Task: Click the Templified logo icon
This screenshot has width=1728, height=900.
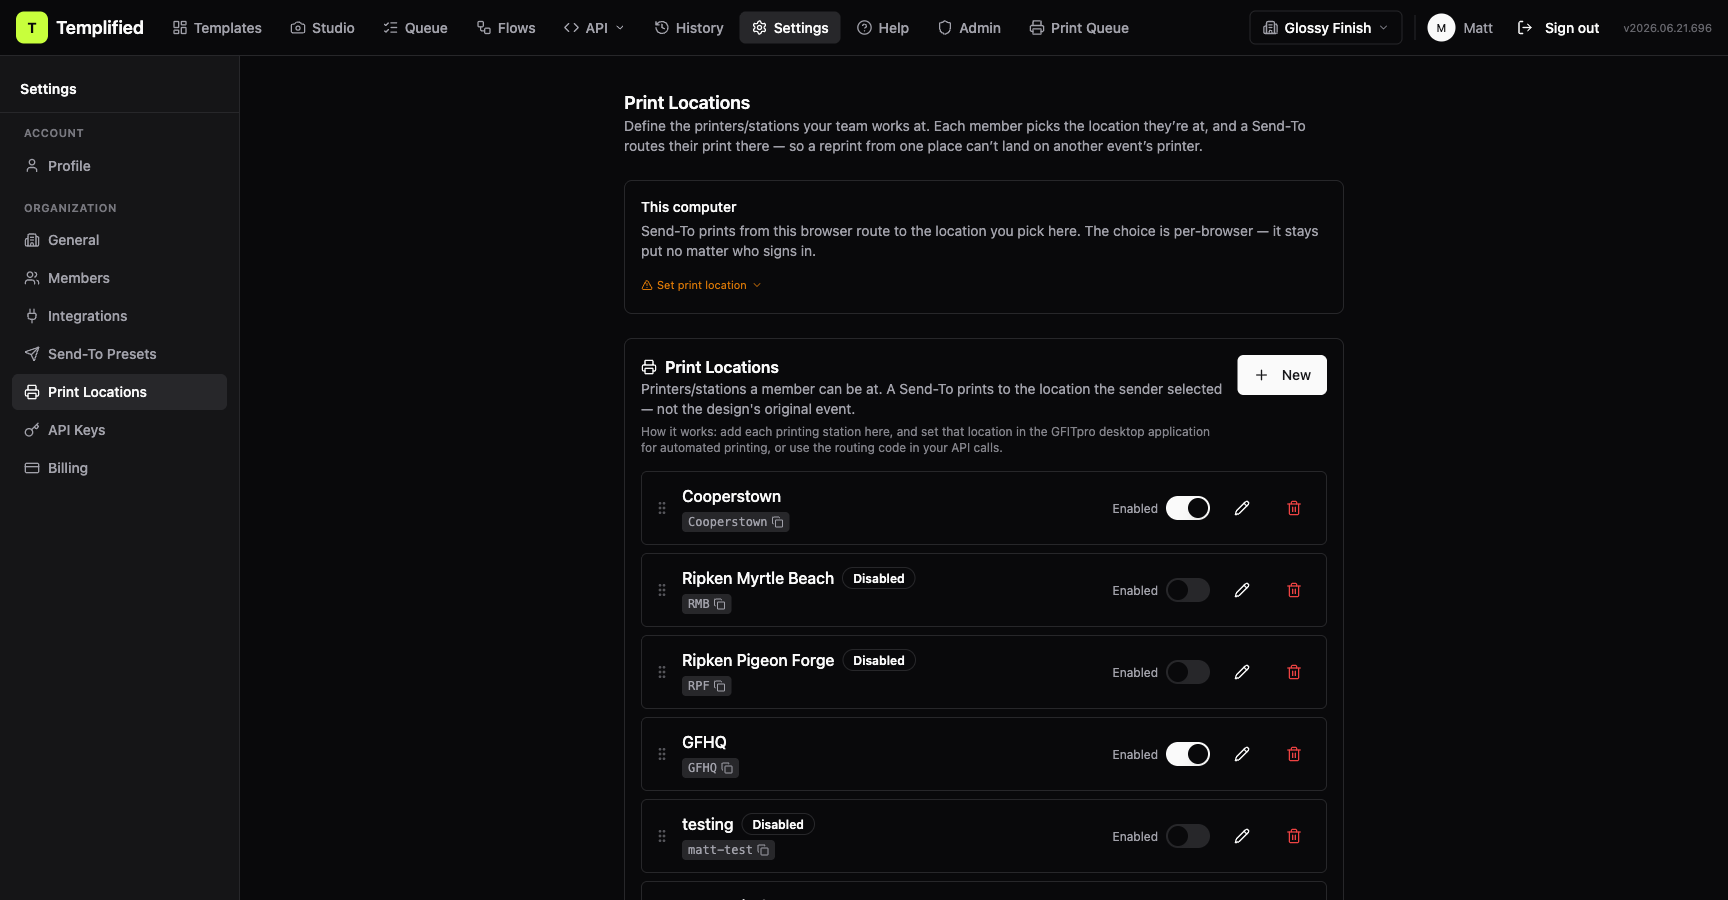Action: 32,28
